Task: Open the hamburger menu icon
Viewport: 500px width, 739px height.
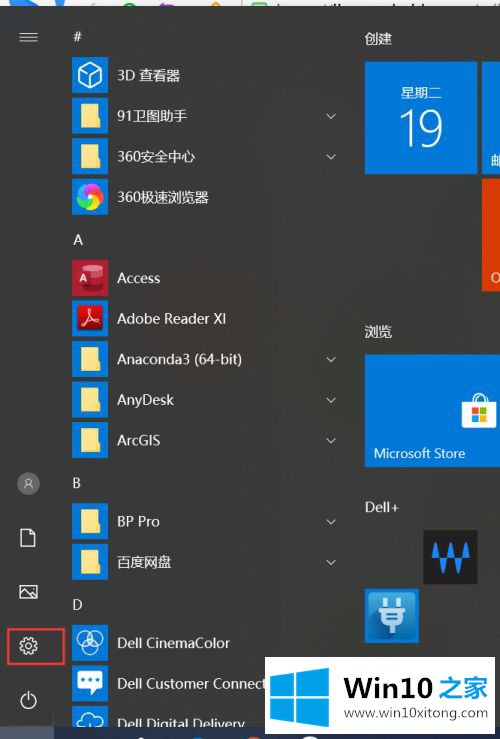Action: [x=28, y=37]
